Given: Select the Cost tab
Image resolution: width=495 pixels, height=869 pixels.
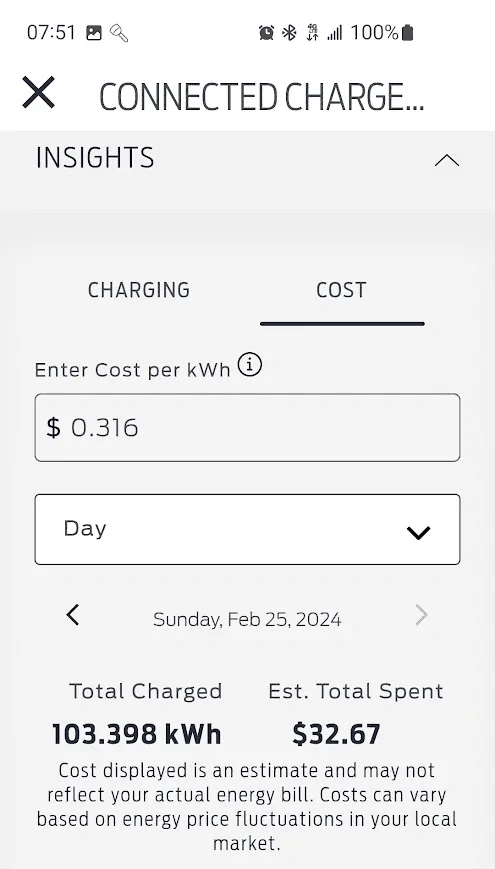Looking at the screenshot, I should click(x=341, y=290).
